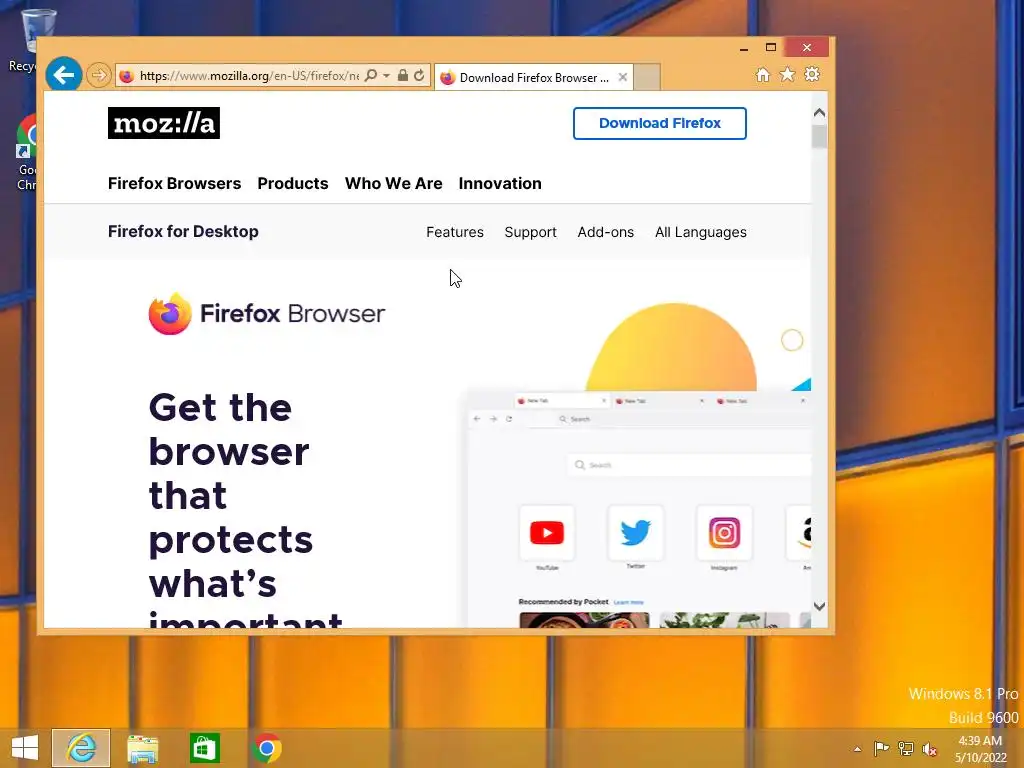Open the Features link
Viewport: 1024px width, 768px height.
[455, 232]
